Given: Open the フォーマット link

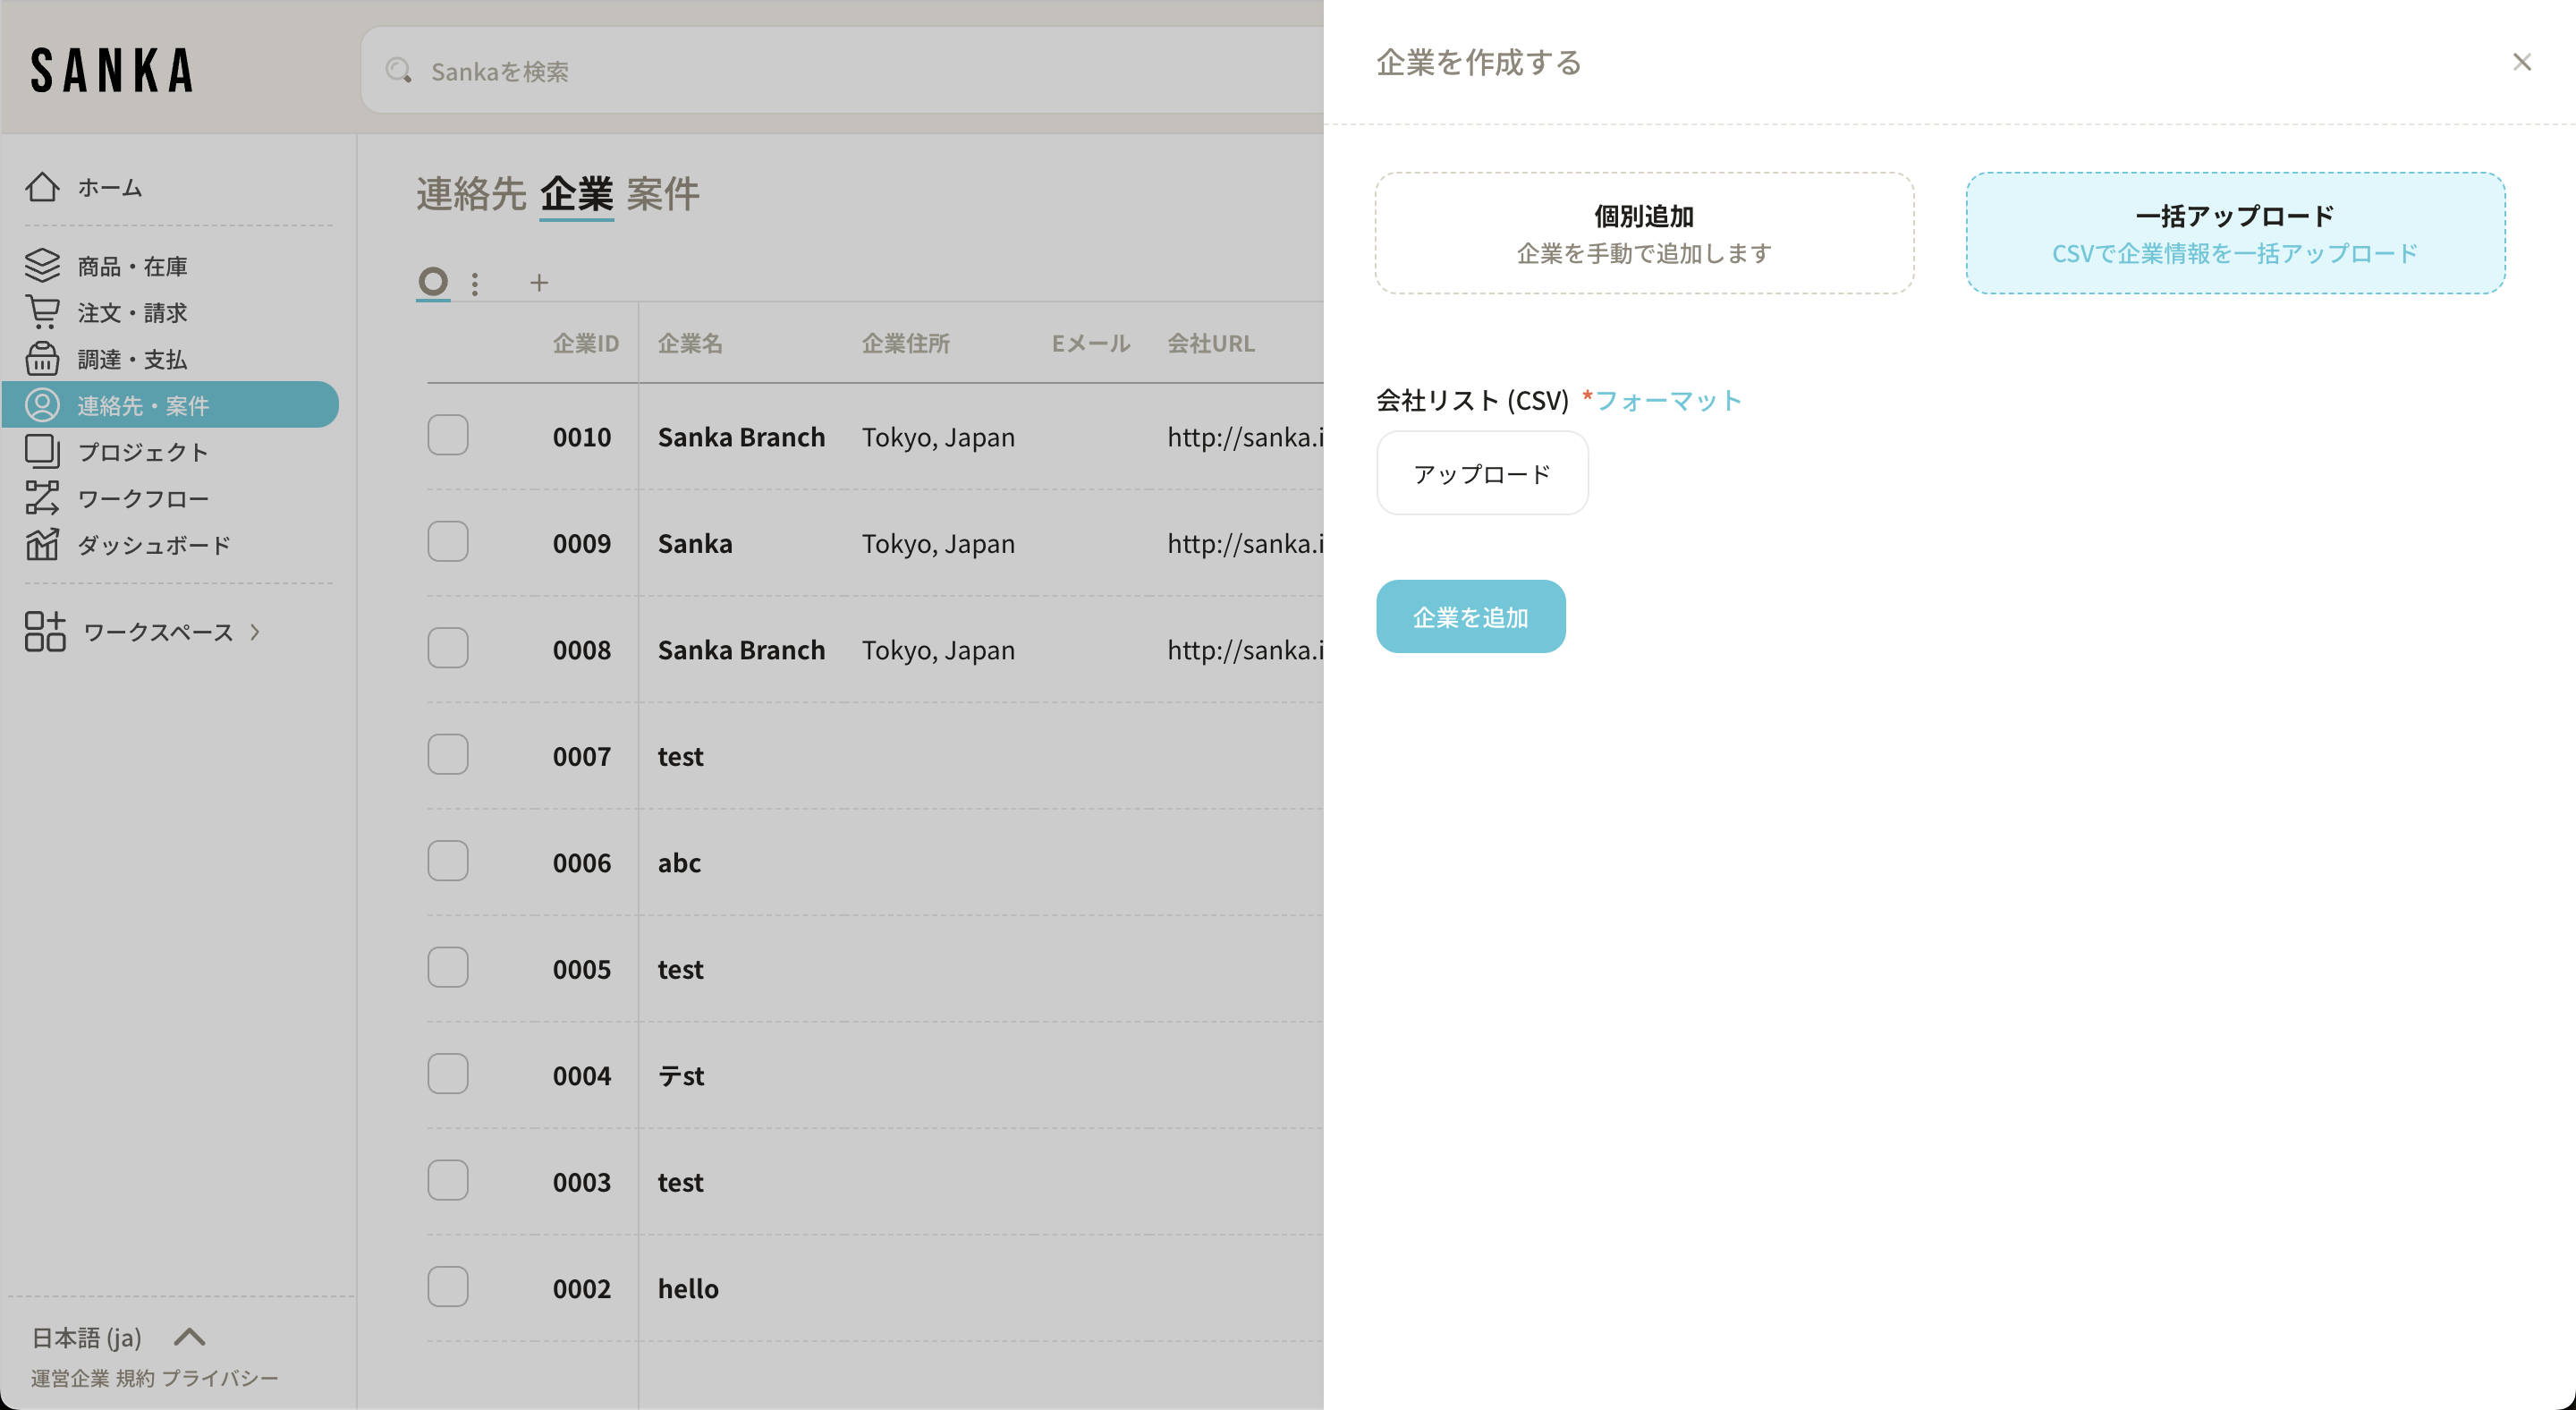Looking at the screenshot, I should [1668, 401].
